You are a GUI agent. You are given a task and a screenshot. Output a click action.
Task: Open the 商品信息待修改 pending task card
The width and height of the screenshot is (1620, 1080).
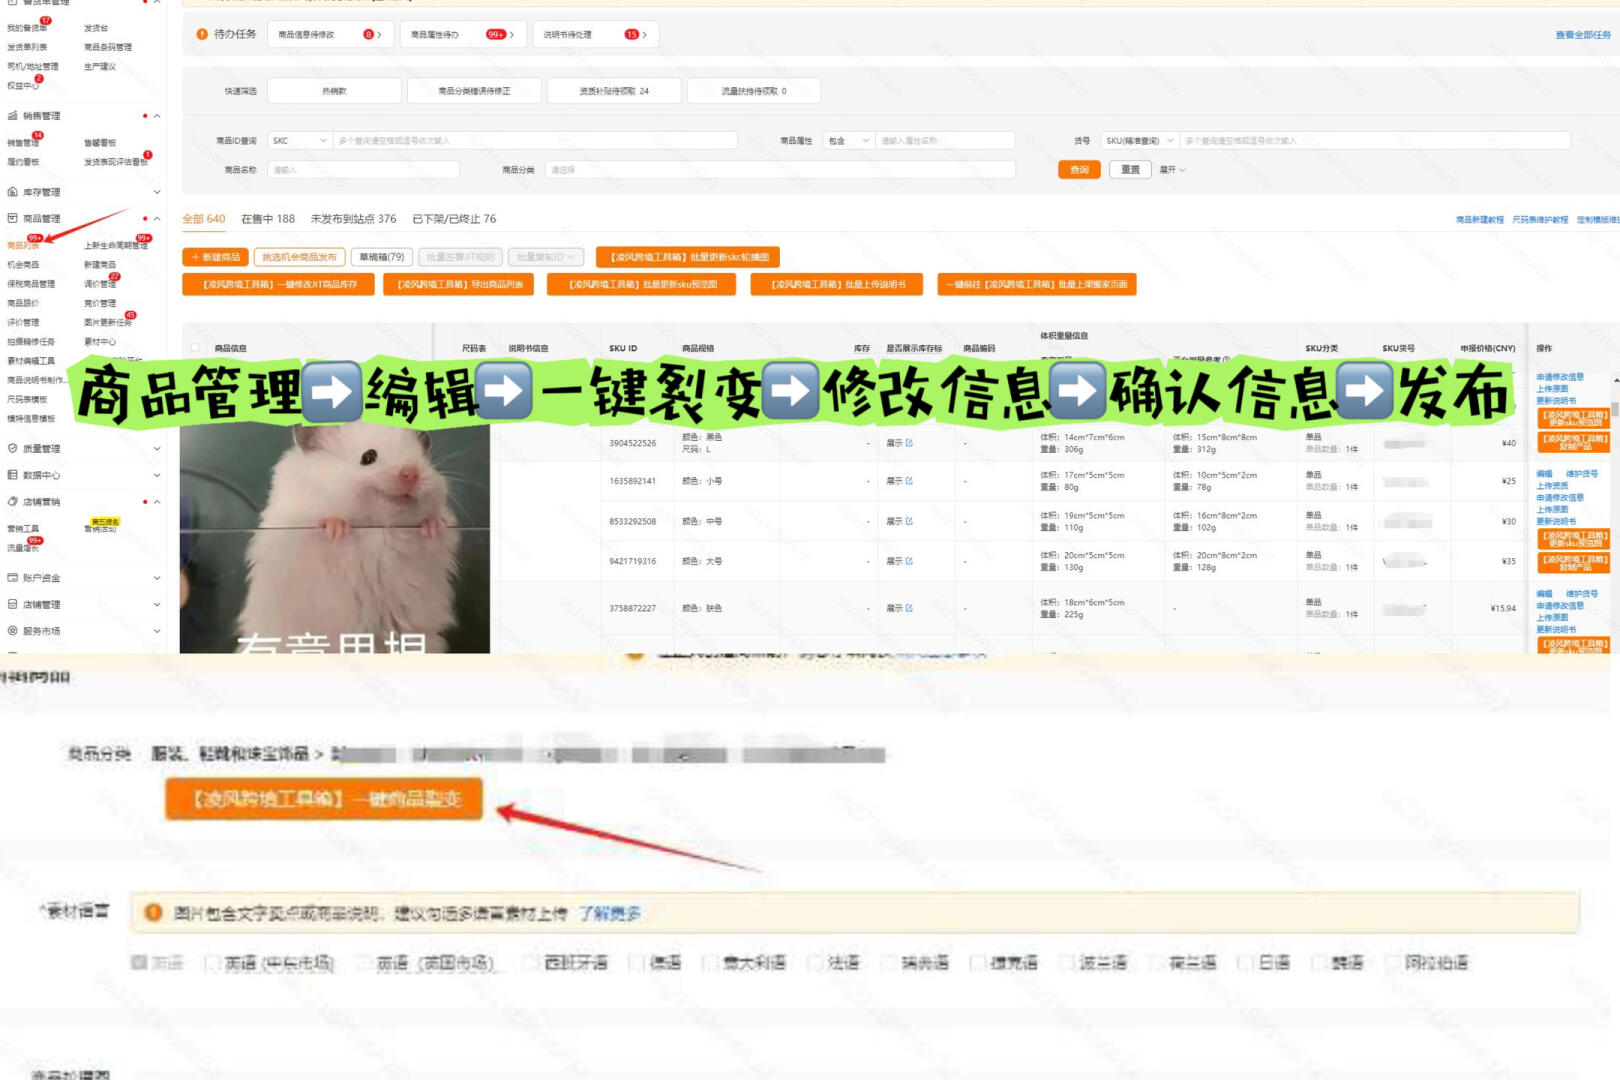coord(330,35)
